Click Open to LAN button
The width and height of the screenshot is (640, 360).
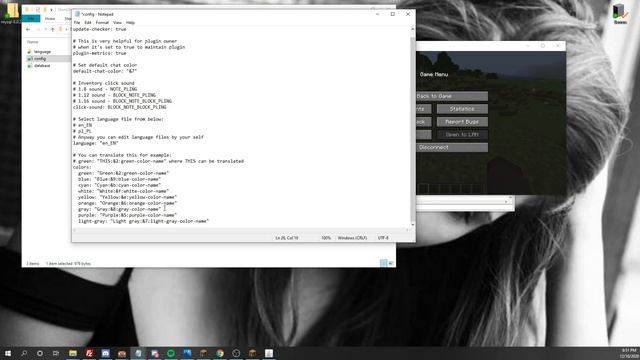462,135
